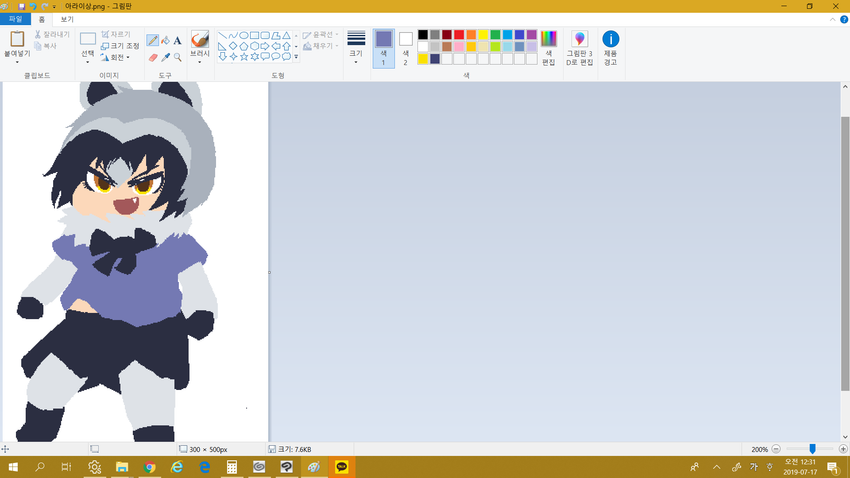Viewport: 850px width, 478px height.
Task: Choose the Rounded rectangular callout shape
Action: coord(265,56)
